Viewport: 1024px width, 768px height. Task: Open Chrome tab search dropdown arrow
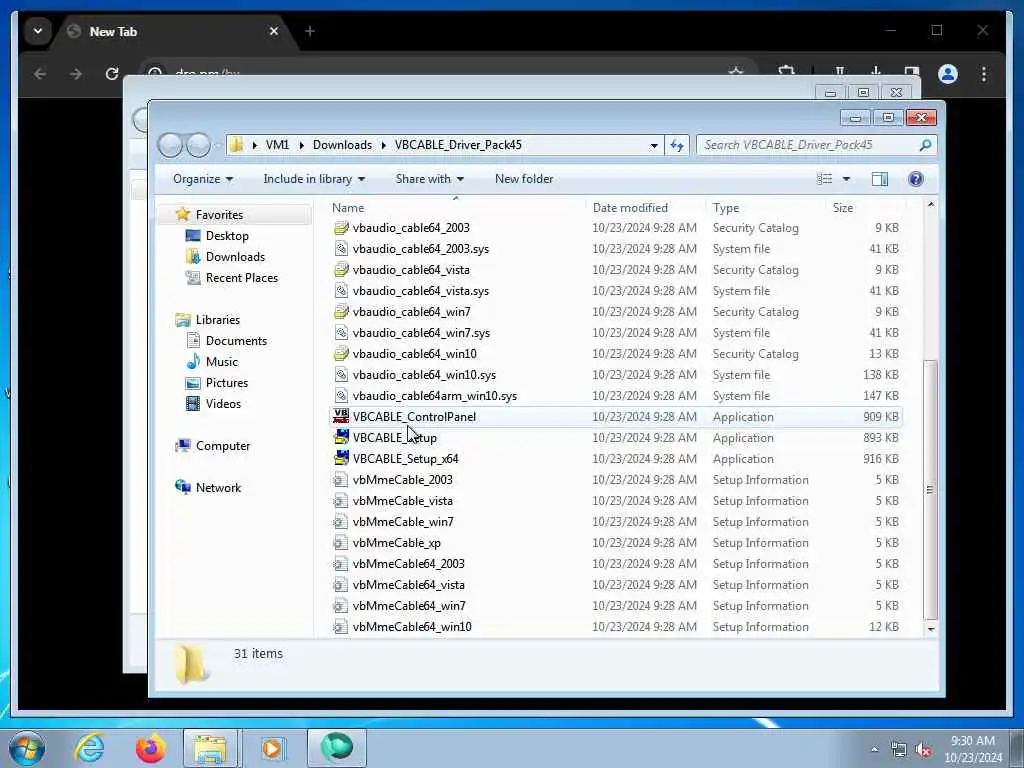pyautogui.click(x=38, y=31)
